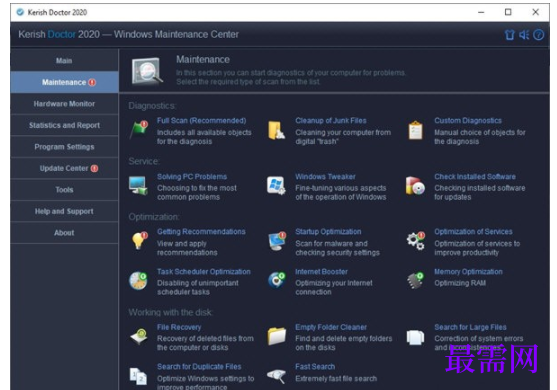Open Solving PC Problems link
Screen dimensions: 557x390
pyautogui.click(x=192, y=177)
